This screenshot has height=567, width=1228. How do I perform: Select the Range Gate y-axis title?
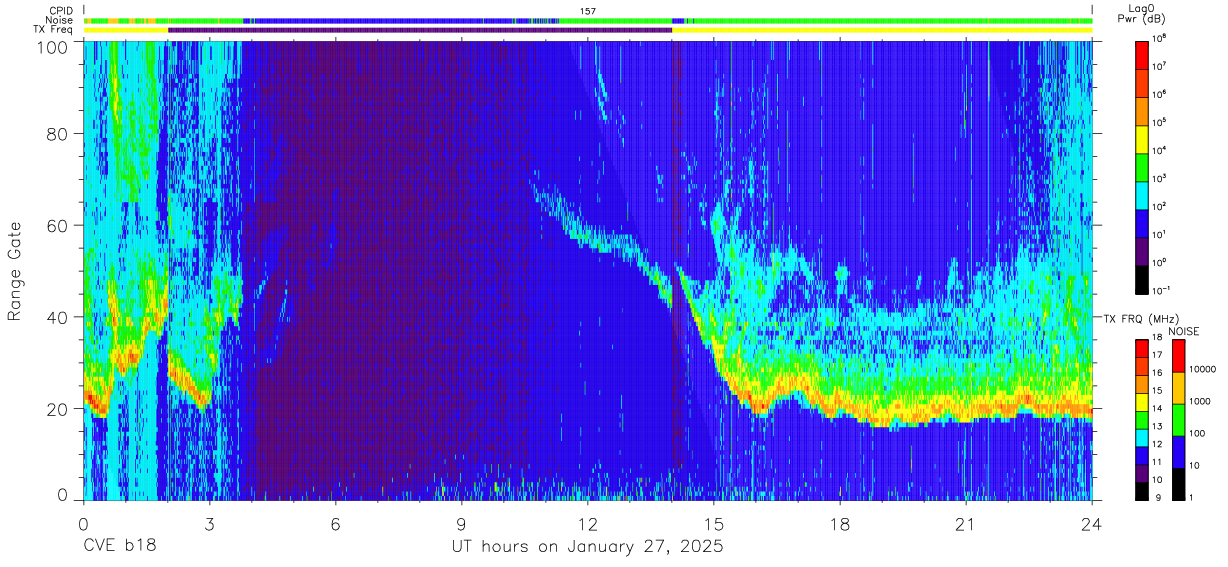coord(16,271)
